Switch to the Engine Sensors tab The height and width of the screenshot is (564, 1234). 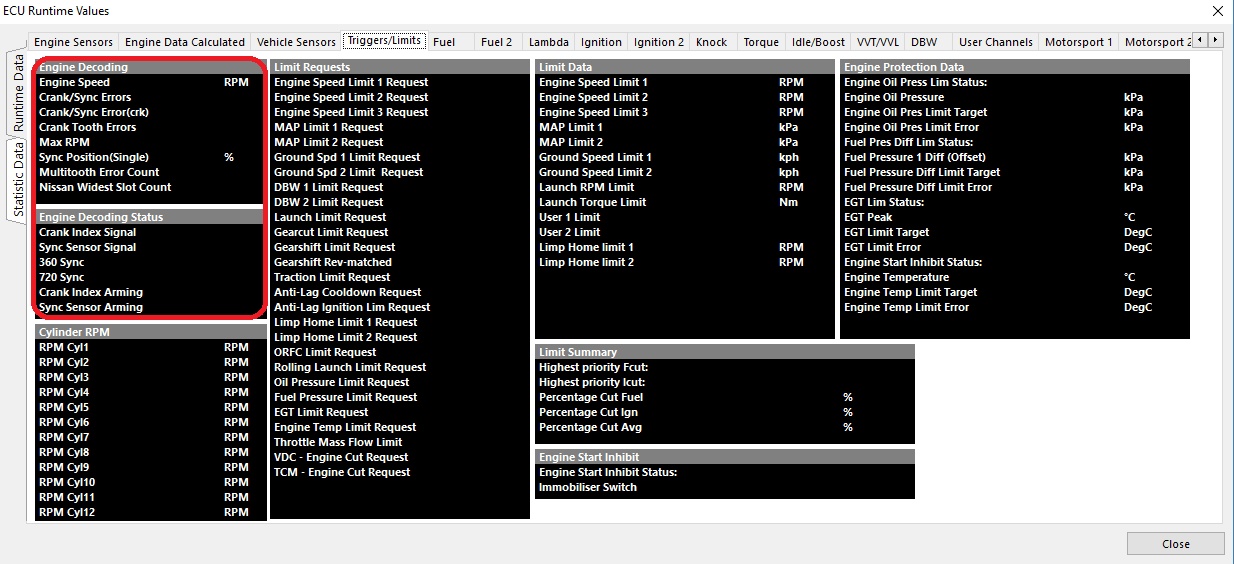tap(73, 42)
